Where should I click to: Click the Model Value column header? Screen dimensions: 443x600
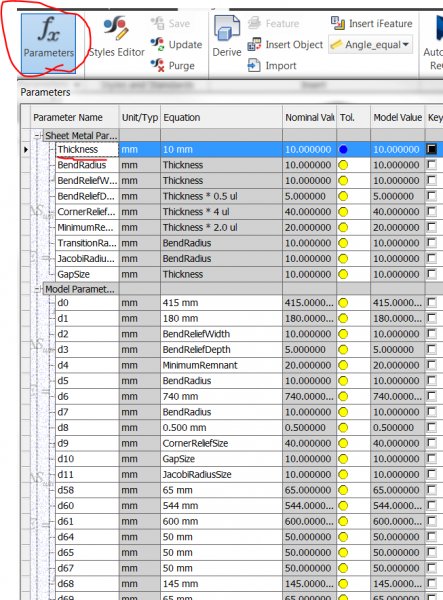point(397,117)
